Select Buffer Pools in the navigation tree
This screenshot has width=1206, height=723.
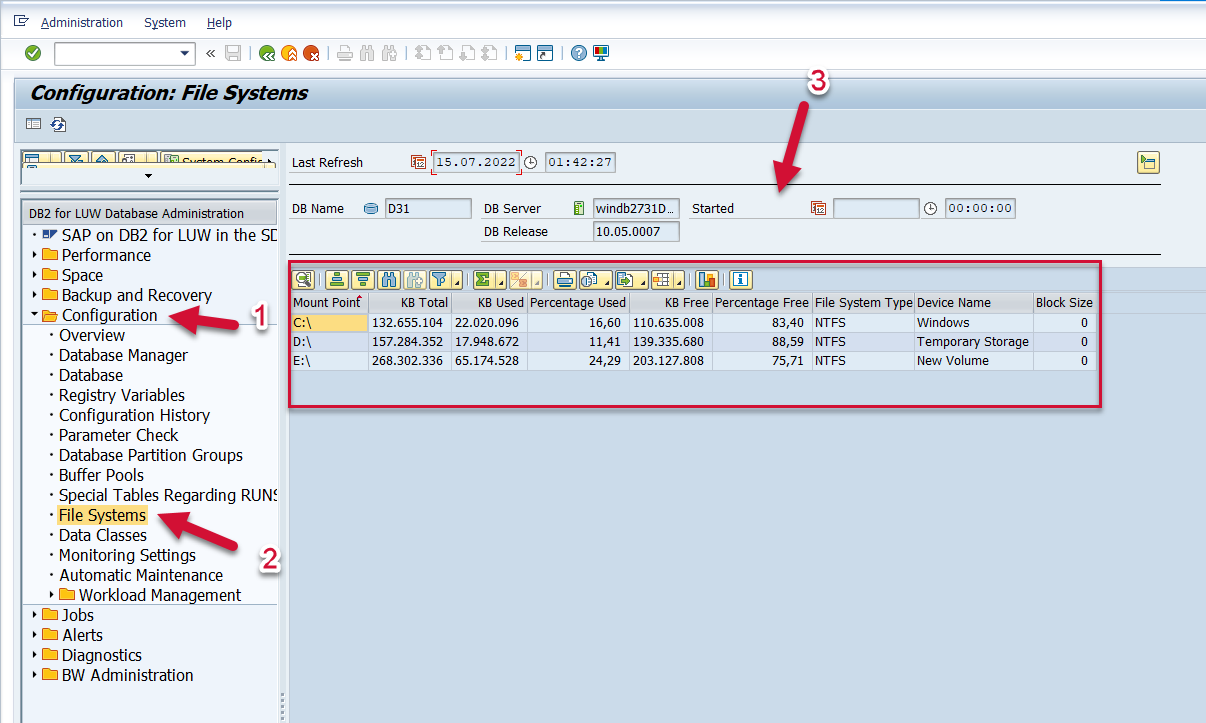[101, 475]
